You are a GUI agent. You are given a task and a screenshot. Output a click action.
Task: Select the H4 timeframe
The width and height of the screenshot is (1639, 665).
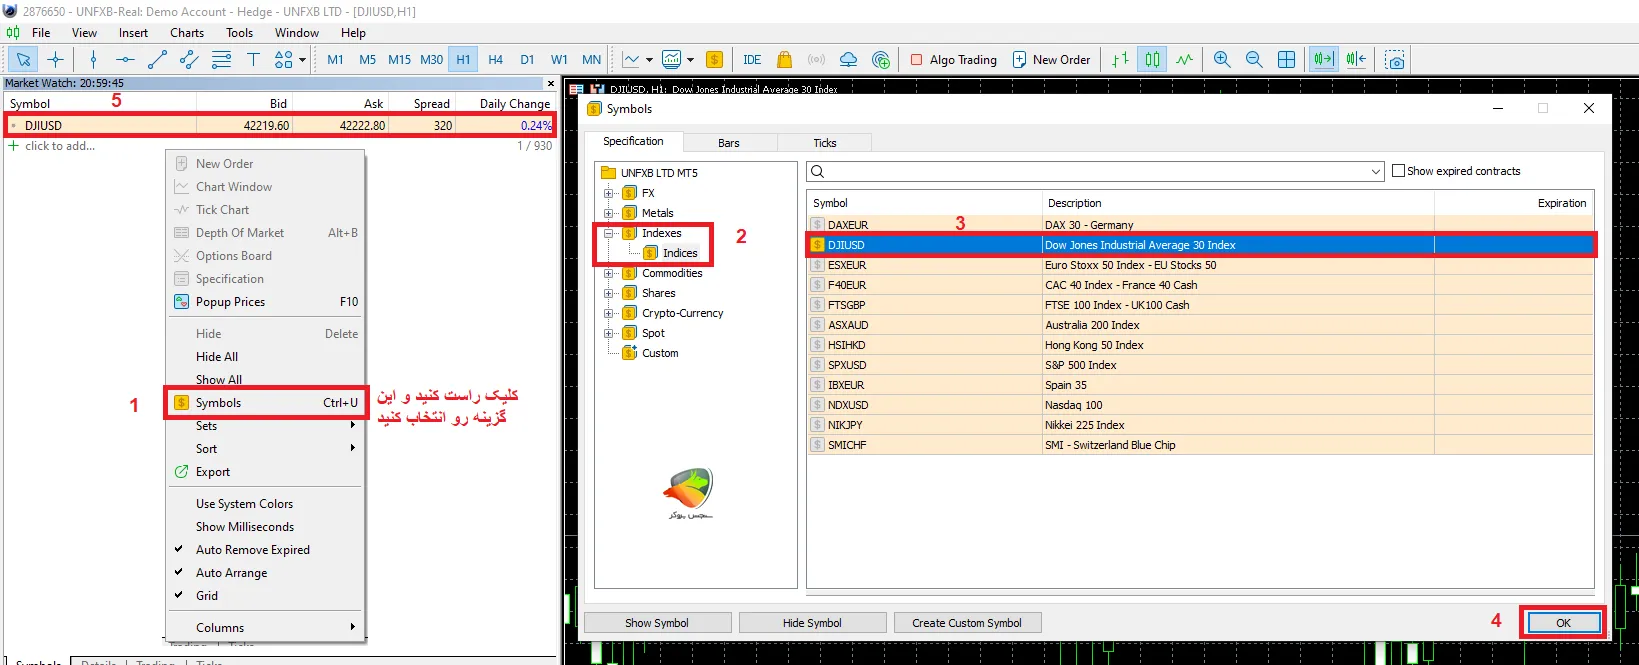click(x=495, y=60)
